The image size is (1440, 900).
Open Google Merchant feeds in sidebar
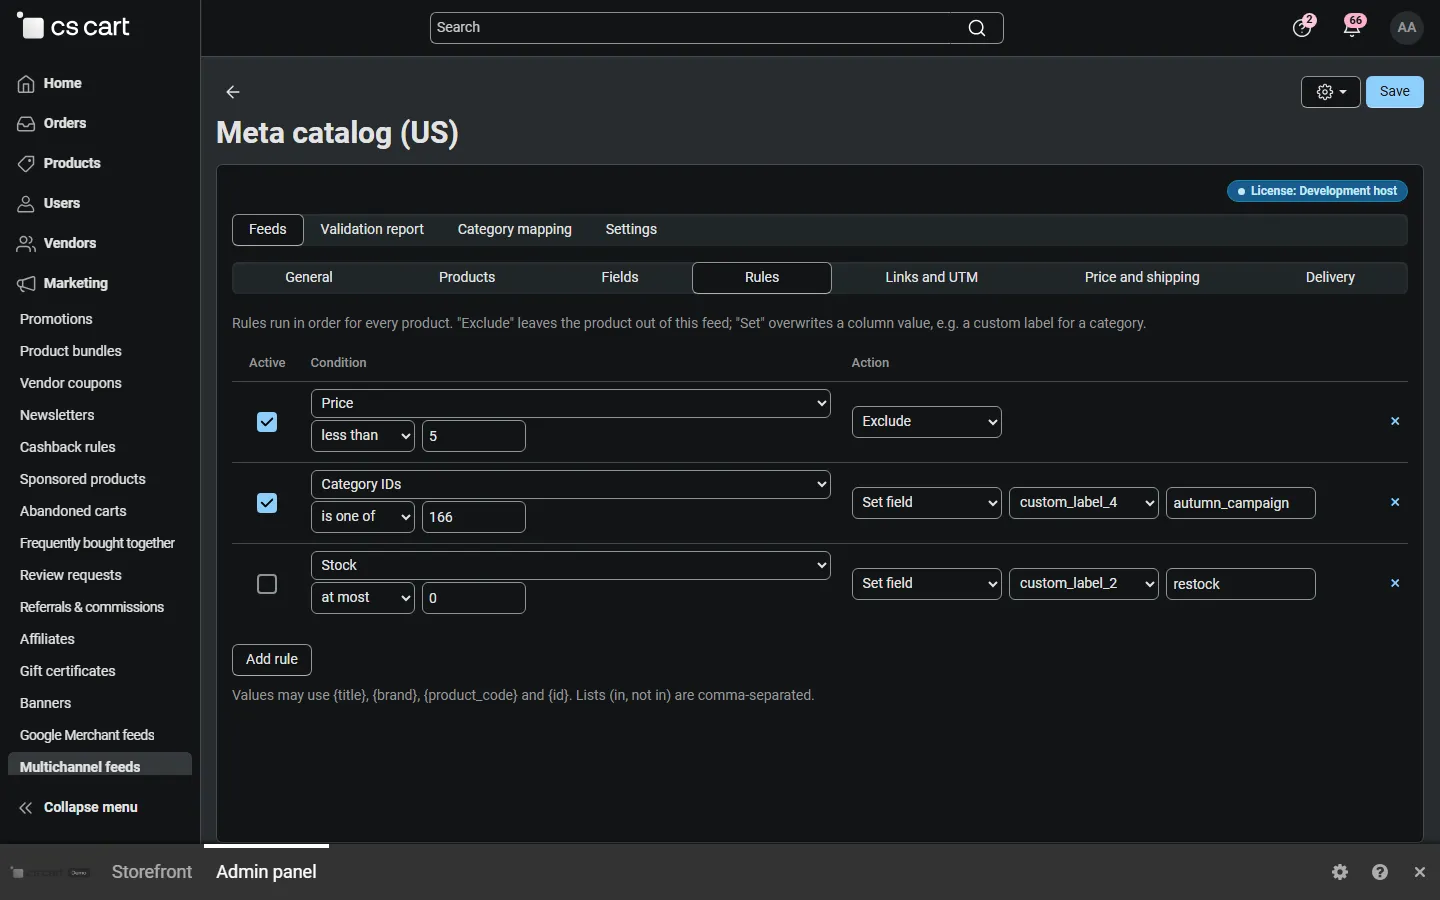click(x=87, y=736)
